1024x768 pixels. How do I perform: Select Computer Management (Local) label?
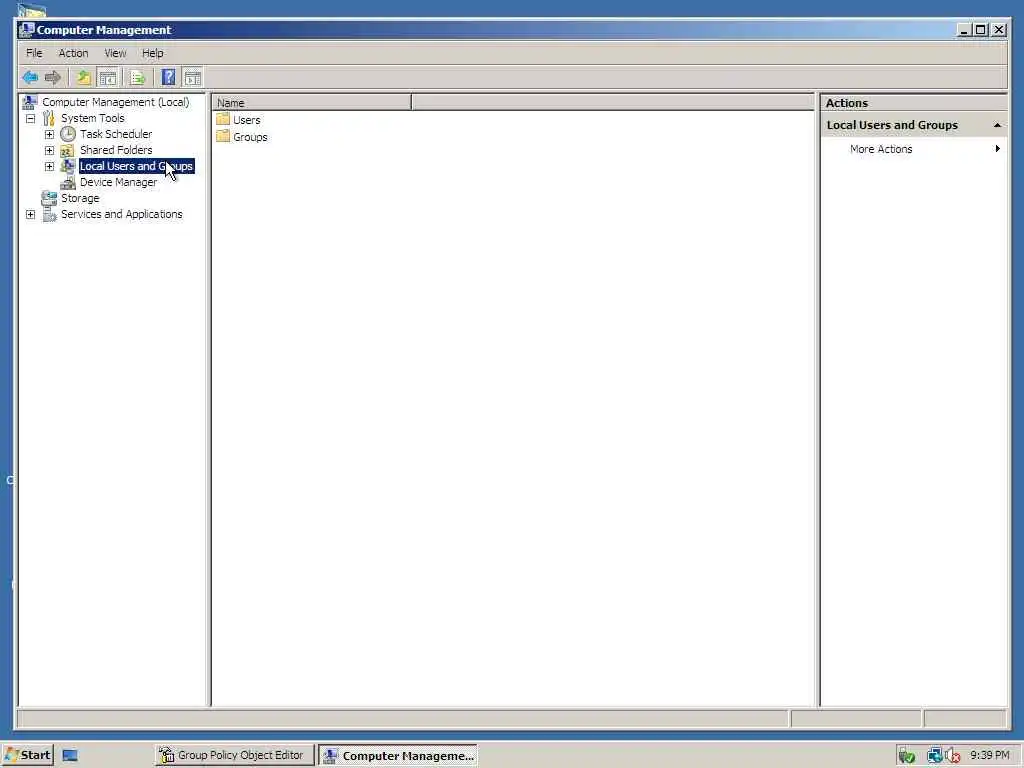click(x=116, y=102)
